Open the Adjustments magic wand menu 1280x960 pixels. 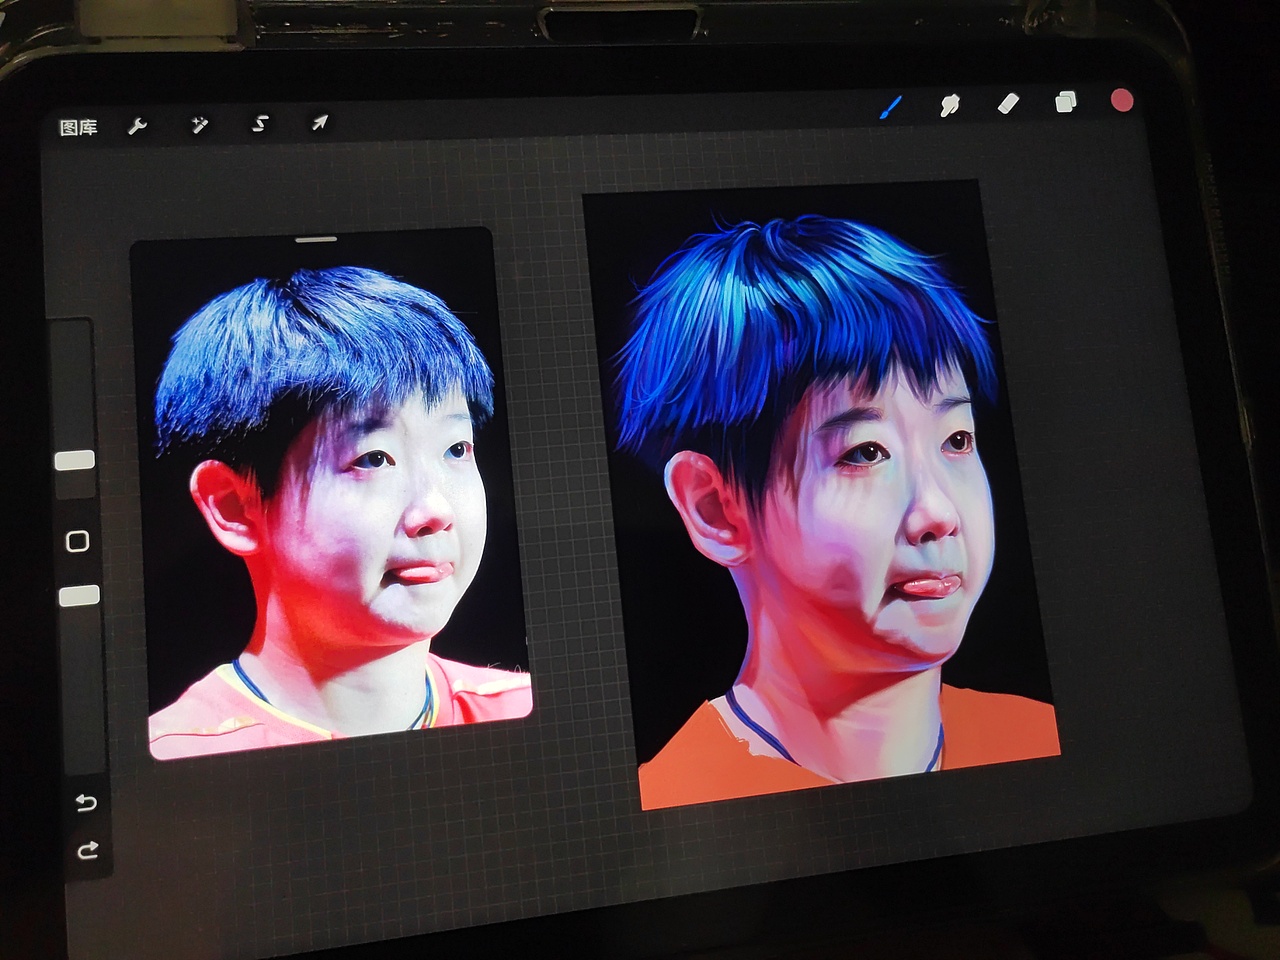coord(199,125)
